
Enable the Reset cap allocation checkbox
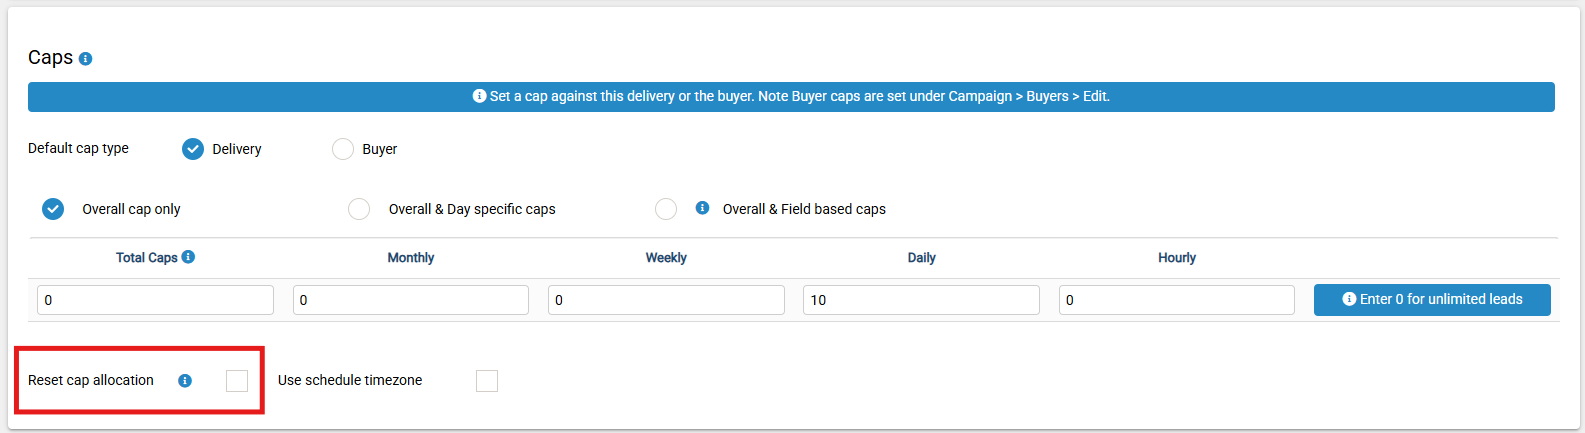[237, 381]
